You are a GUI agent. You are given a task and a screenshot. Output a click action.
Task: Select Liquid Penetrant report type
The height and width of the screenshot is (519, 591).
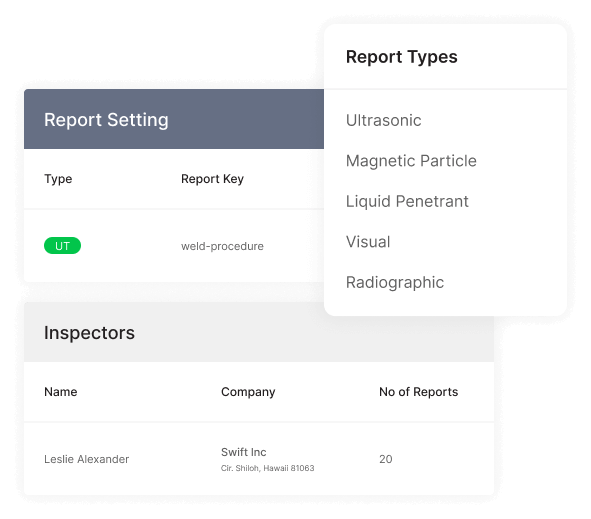pyautogui.click(x=407, y=201)
